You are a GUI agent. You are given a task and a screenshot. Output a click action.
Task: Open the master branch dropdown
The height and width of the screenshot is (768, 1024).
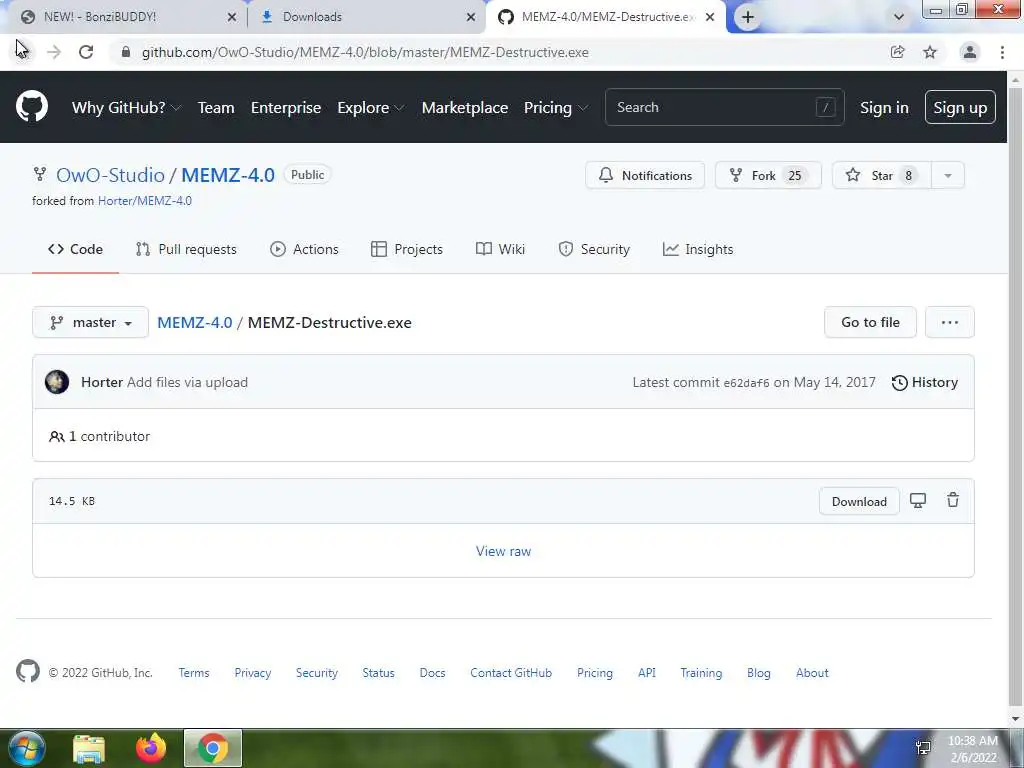pyautogui.click(x=90, y=322)
